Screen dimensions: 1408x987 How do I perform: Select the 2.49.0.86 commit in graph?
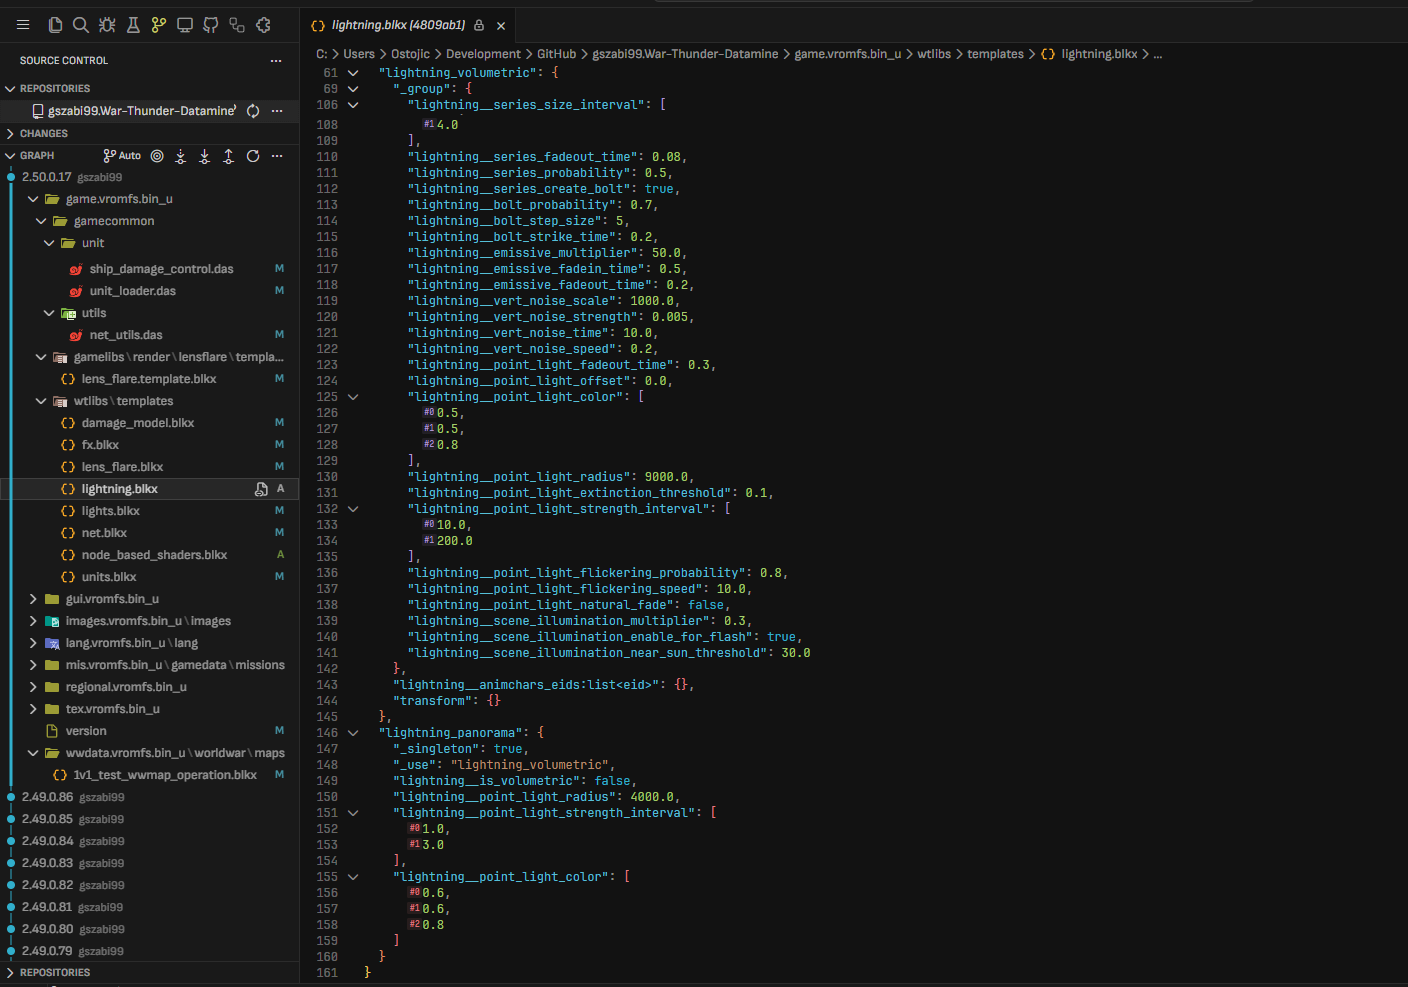tap(48, 797)
